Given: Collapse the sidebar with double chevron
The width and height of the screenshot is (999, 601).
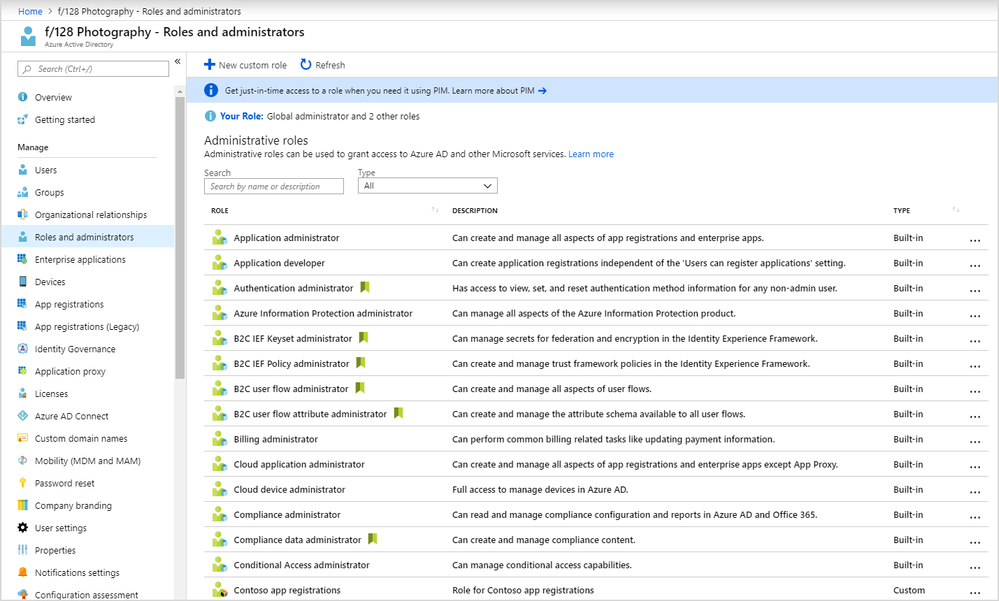Looking at the screenshot, I should (178, 61).
